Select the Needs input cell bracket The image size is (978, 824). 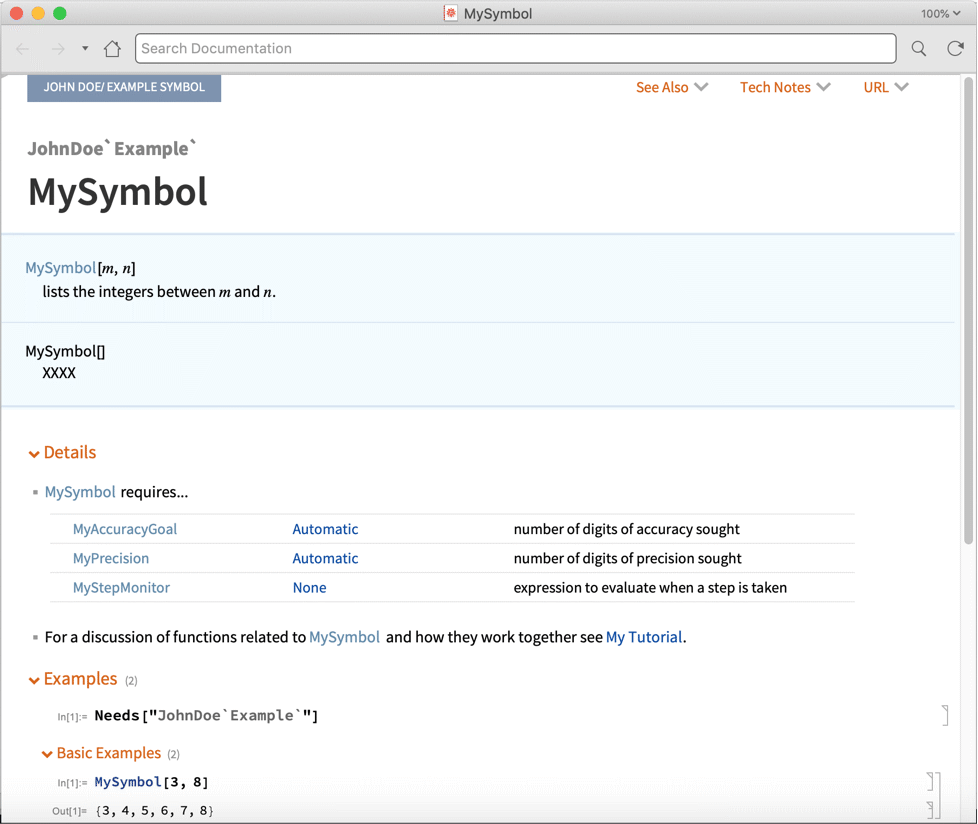click(945, 715)
